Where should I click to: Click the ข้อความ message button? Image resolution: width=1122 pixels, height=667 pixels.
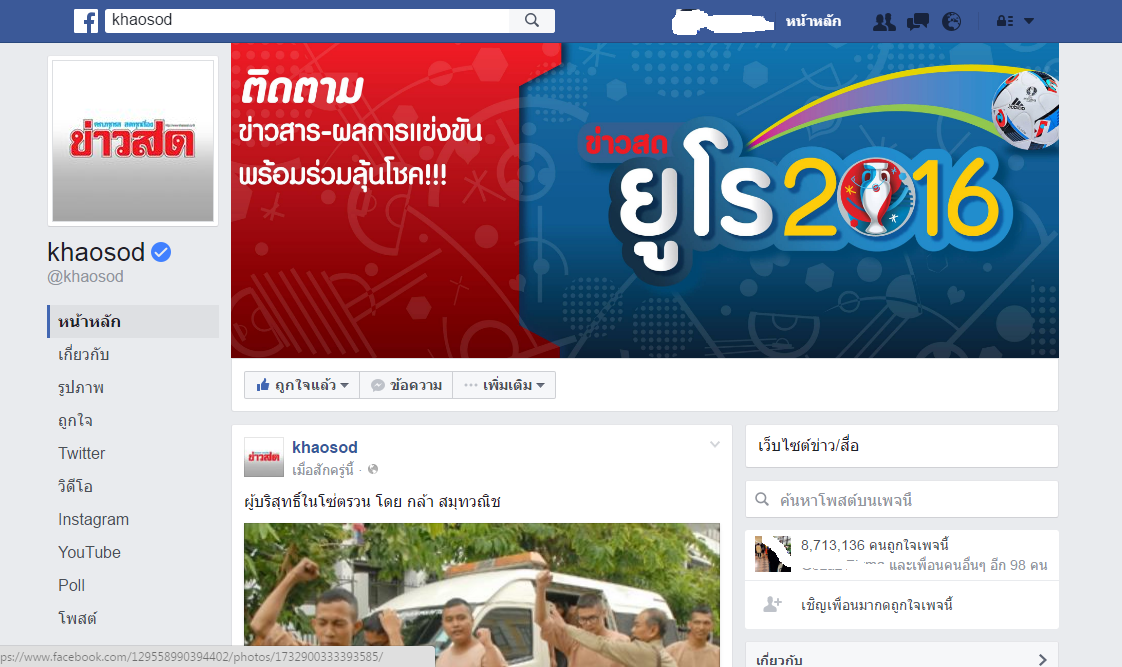coord(406,385)
